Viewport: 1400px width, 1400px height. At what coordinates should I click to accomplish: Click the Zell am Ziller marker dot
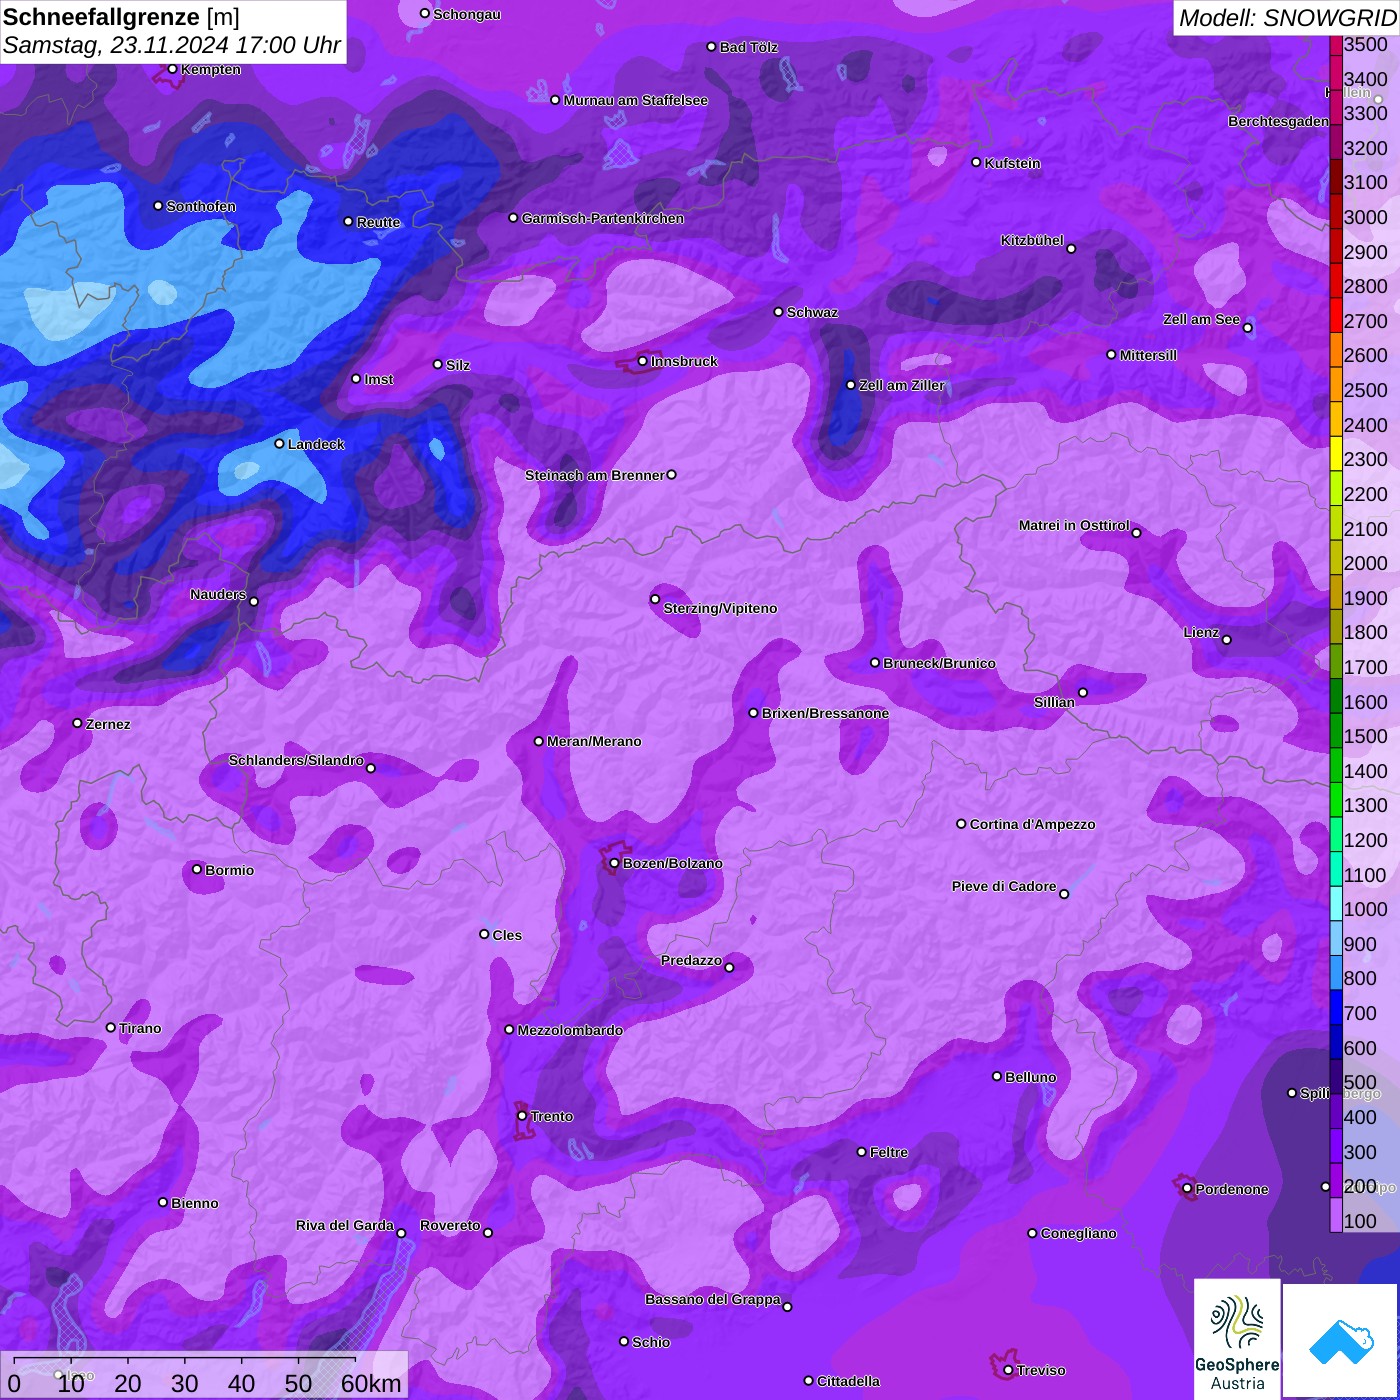tap(852, 385)
